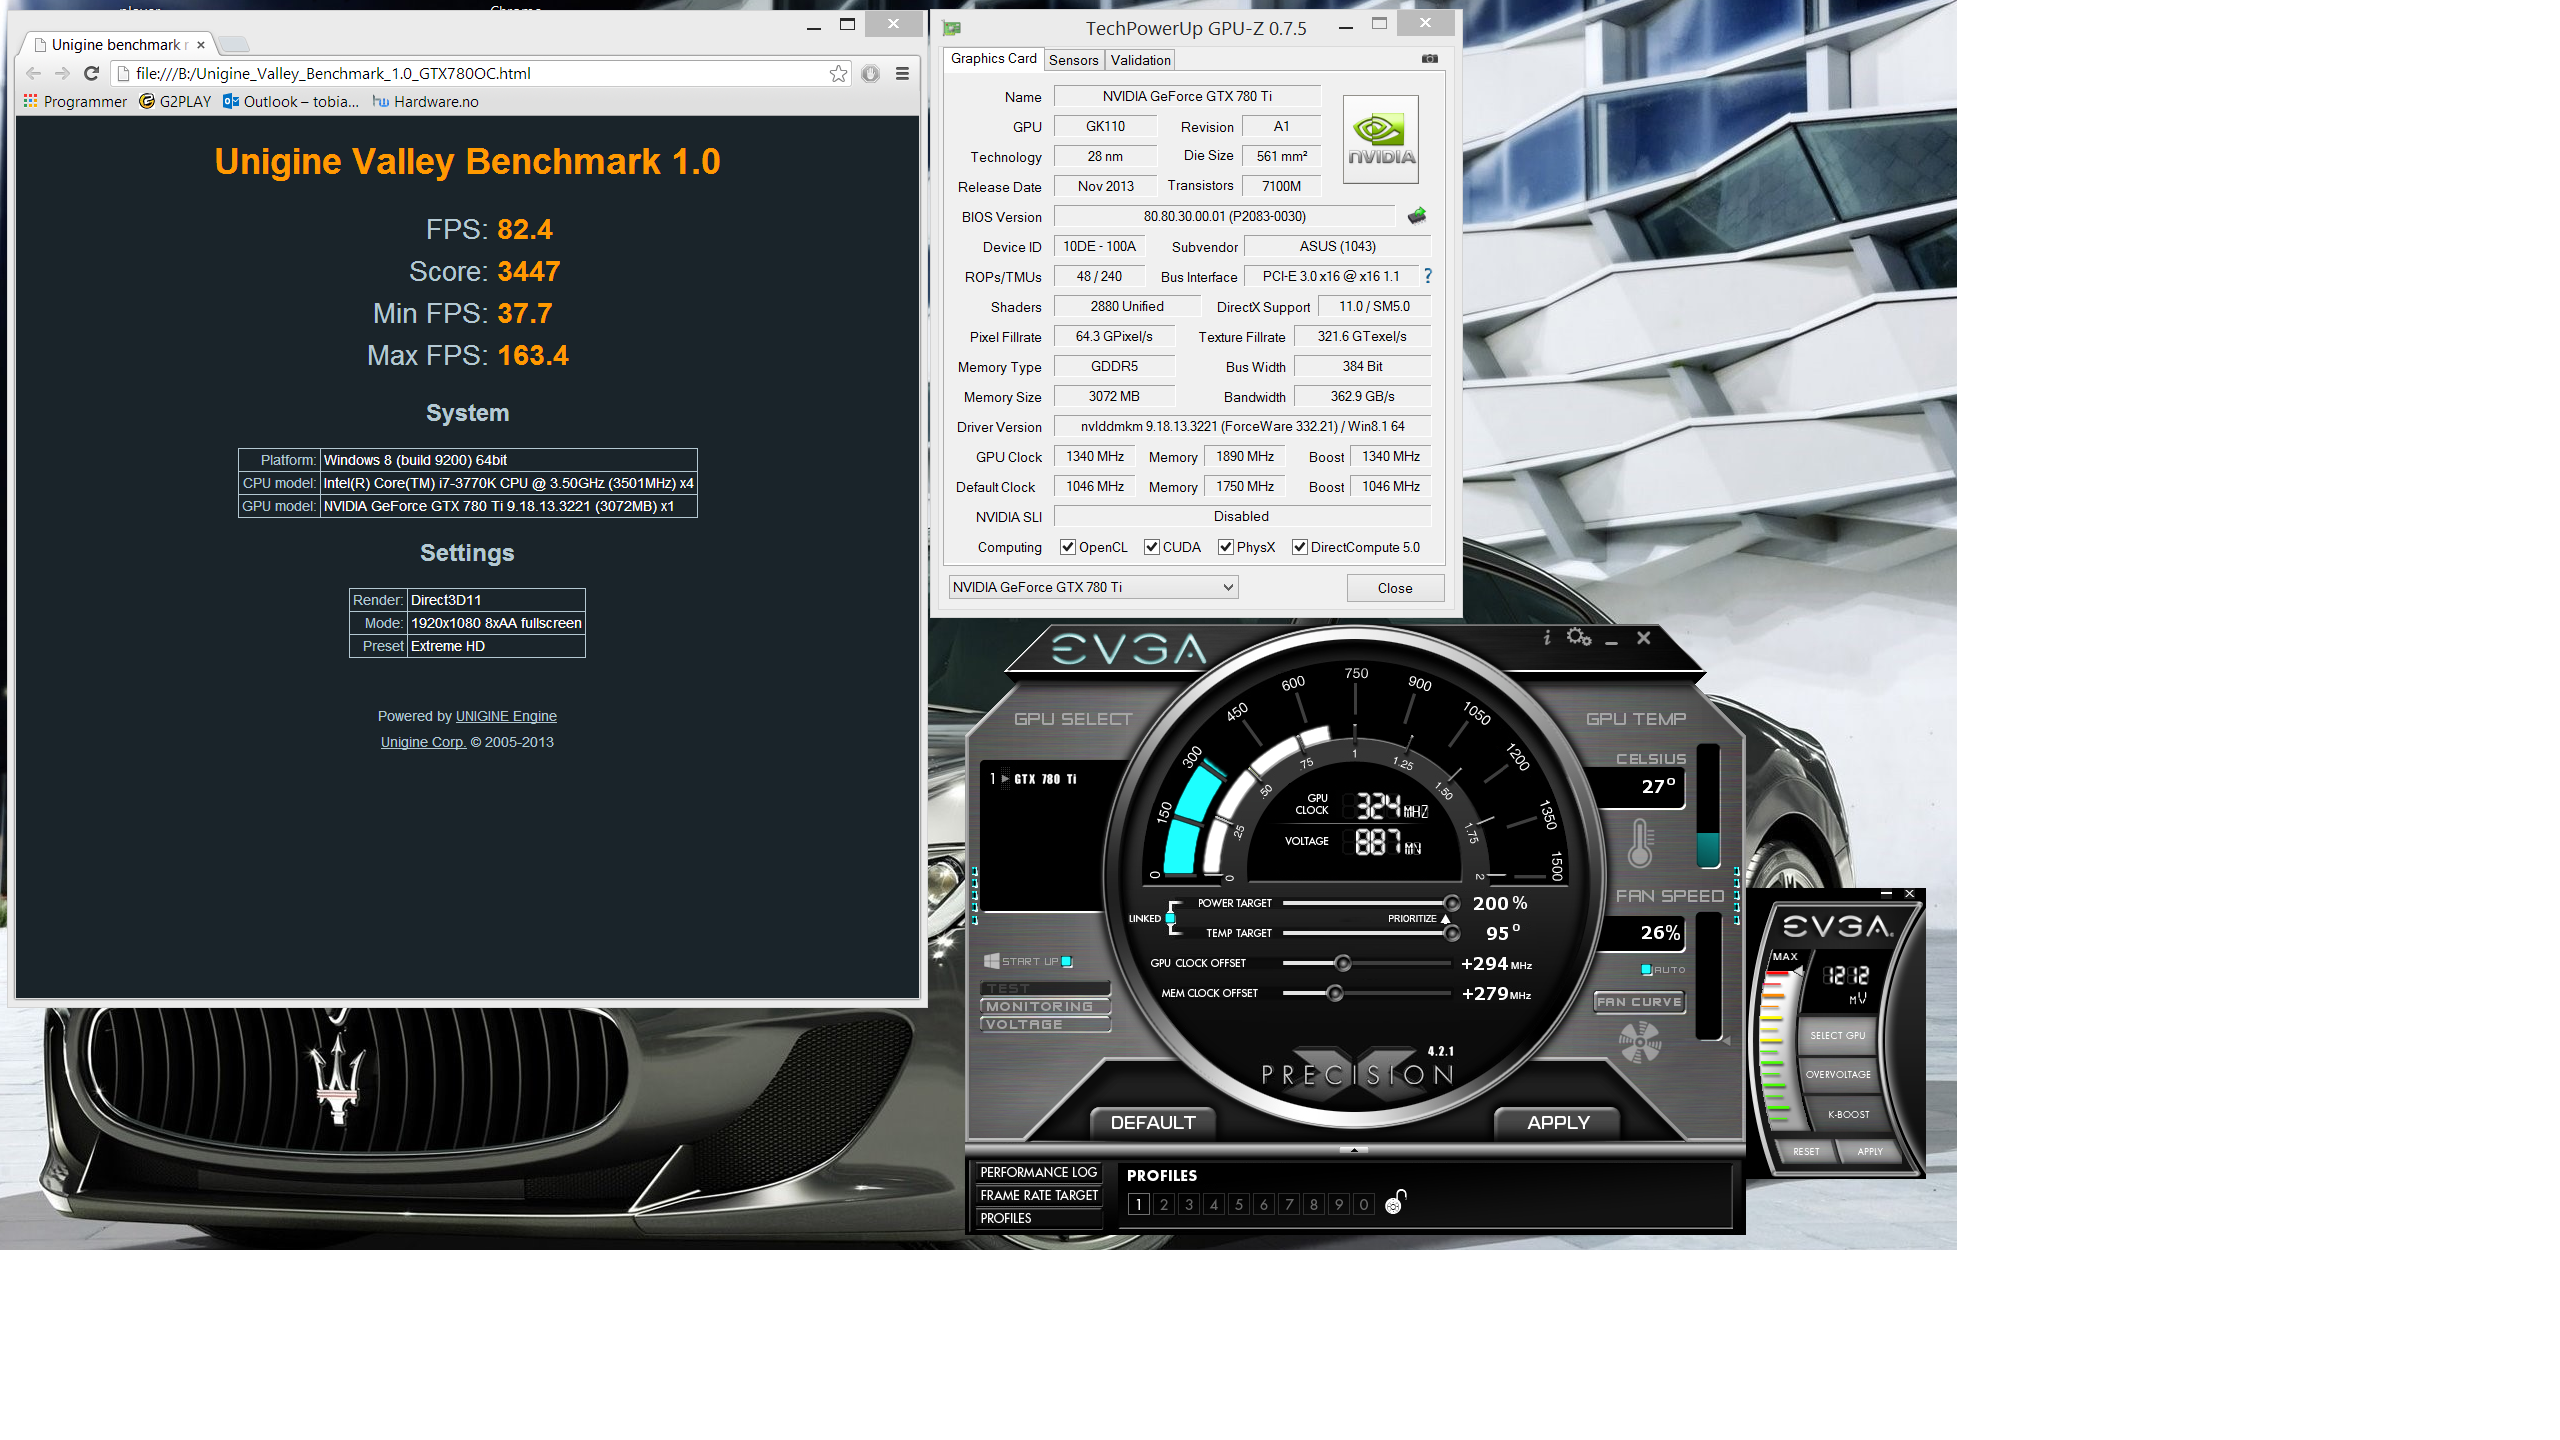Click the Prioritize triangle arrow
Viewport: 2560px width, 1440px height.
[1445, 918]
